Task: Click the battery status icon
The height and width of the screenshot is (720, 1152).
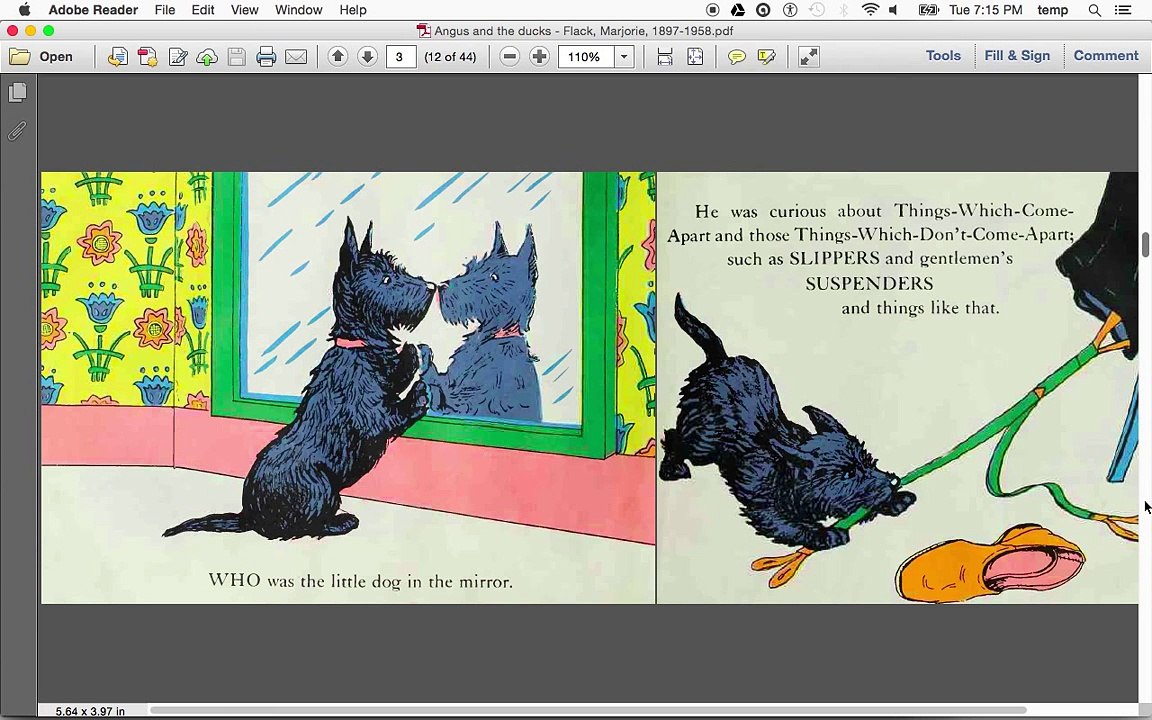Action: pyautogui.click(x=928, y=10)
